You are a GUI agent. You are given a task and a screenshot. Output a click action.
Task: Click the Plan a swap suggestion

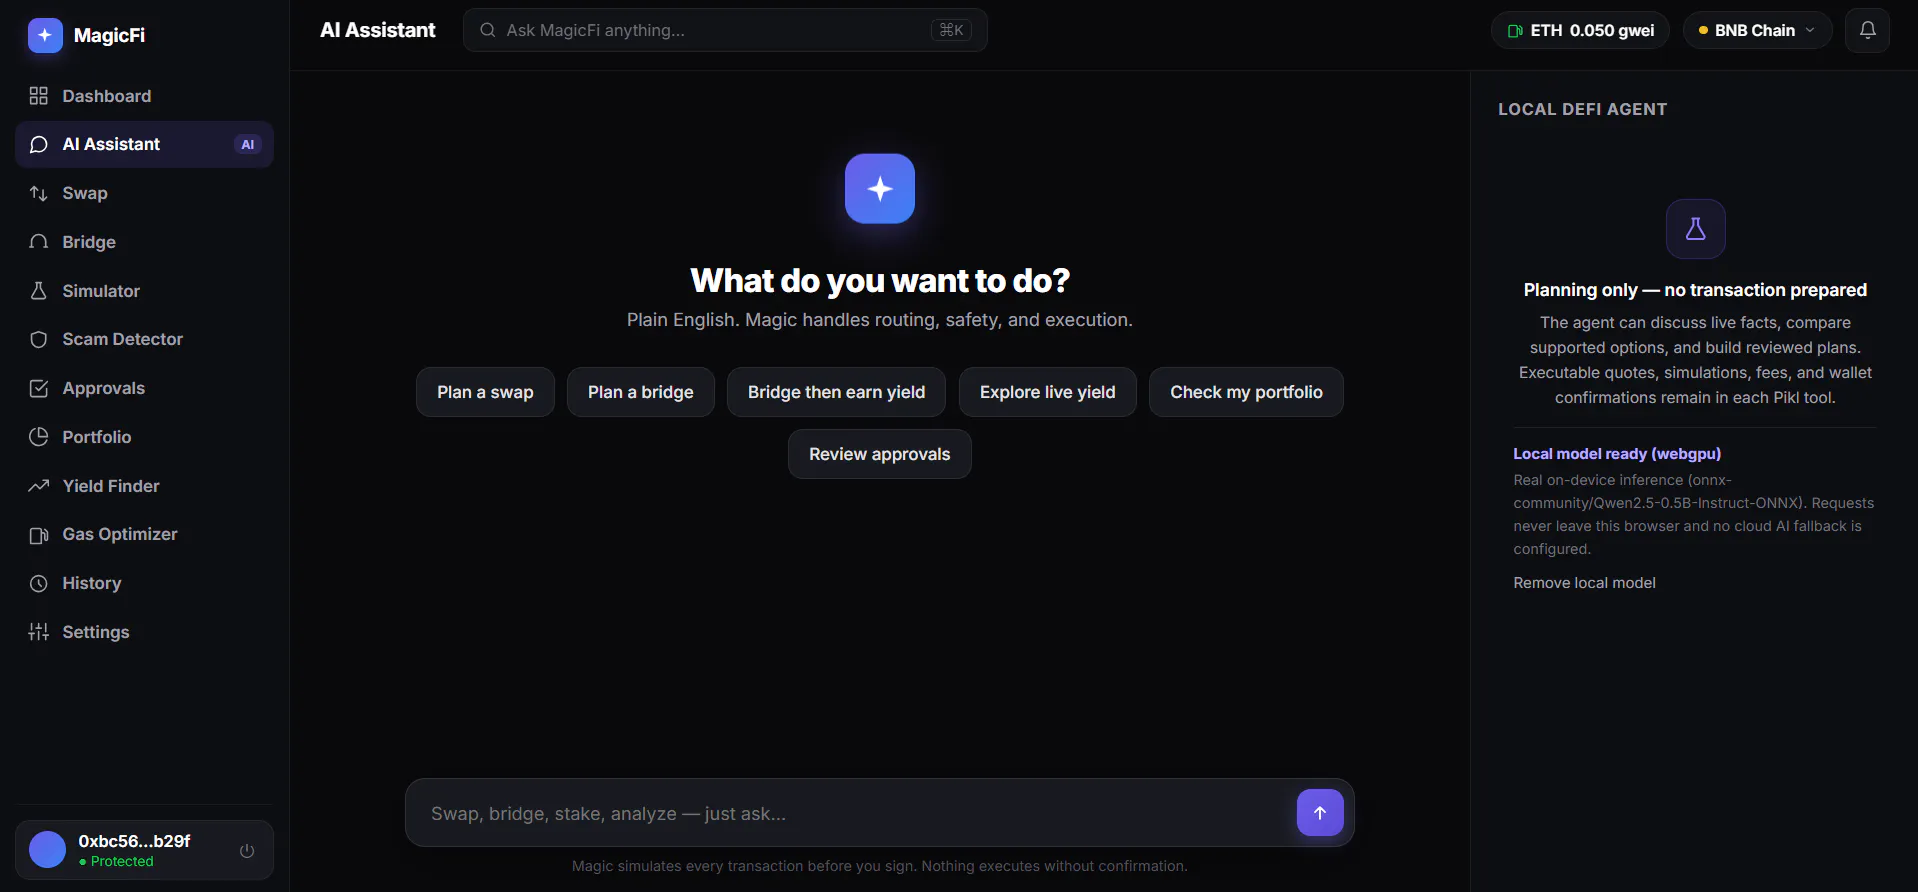click(x=485, y=392)
